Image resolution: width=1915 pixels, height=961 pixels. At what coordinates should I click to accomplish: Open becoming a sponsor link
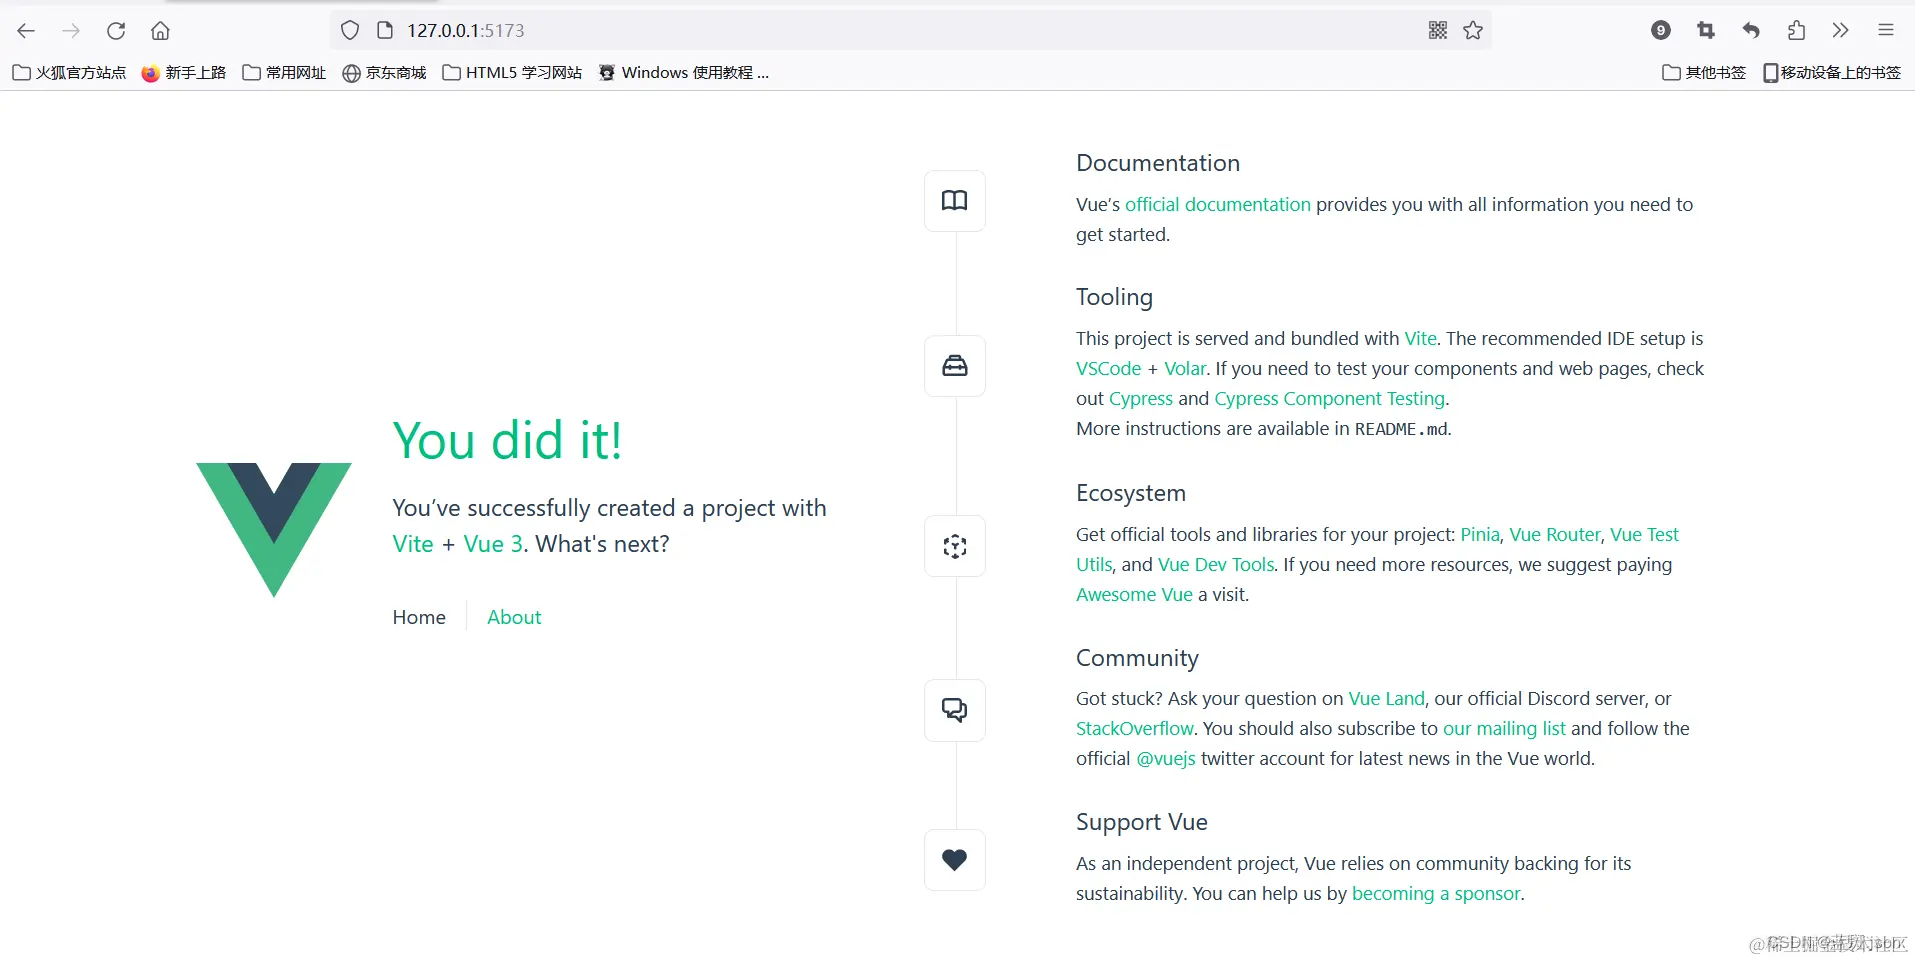coord(1436,894)
